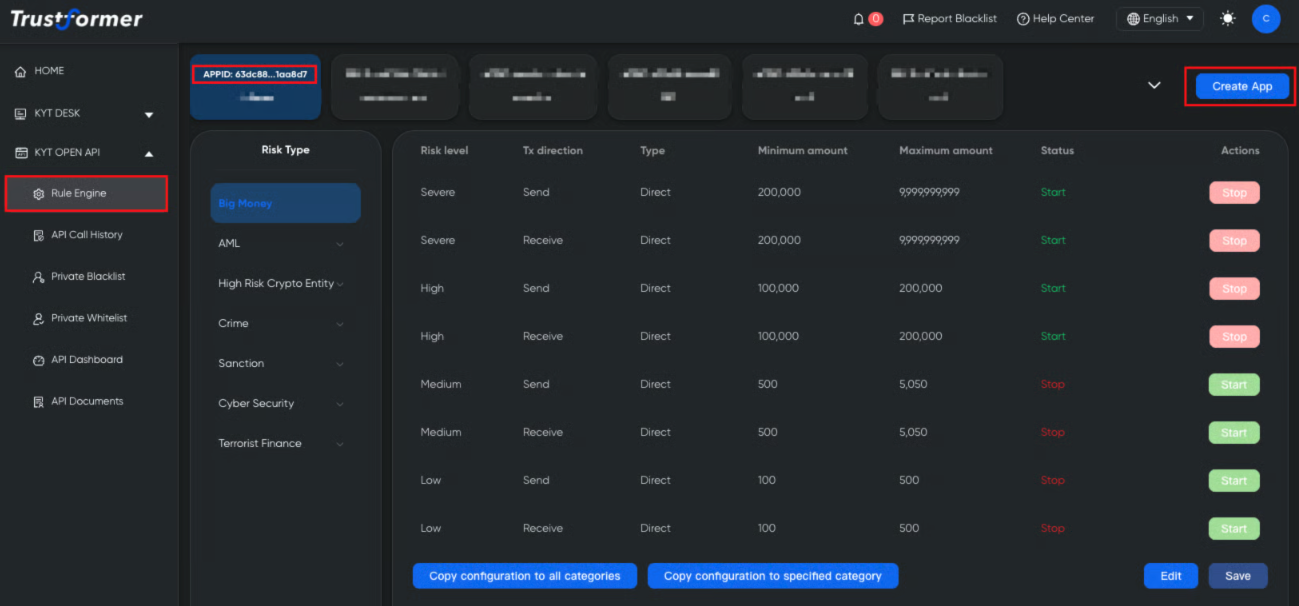Open the user avatar profile menu
1299x606 pixels.
click(x=1265, y=19)
